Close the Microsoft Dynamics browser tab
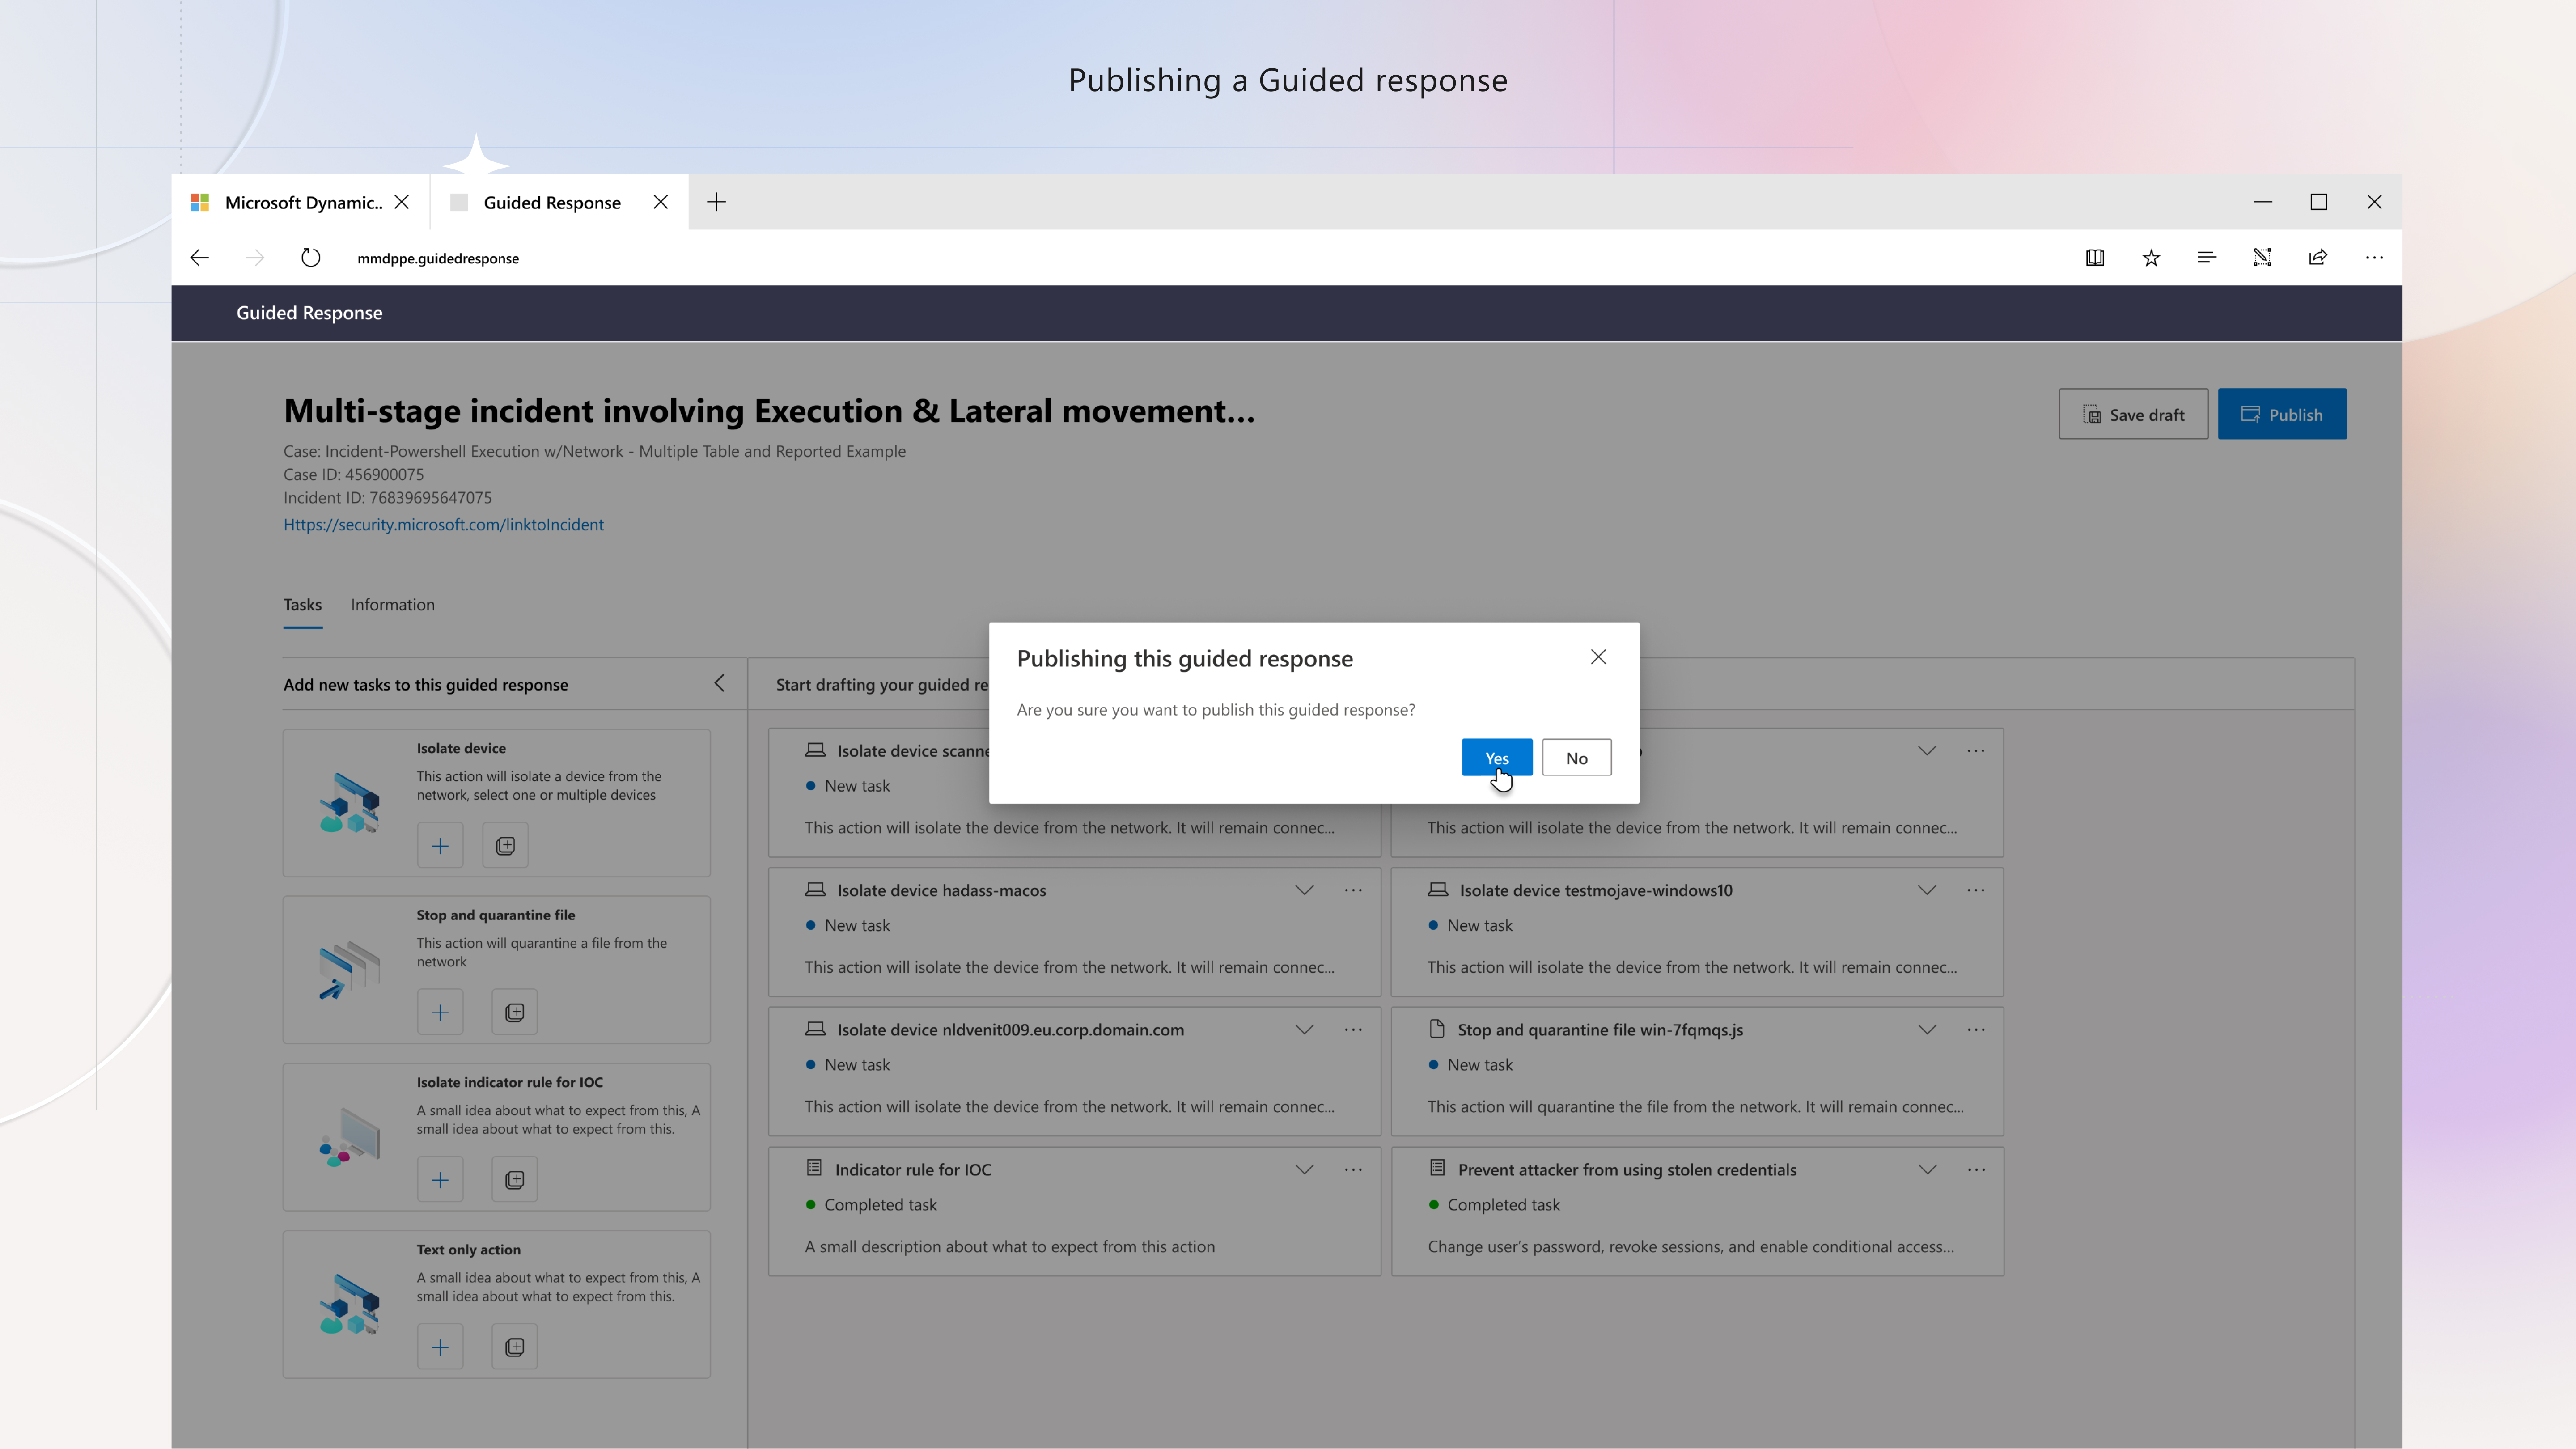The image size is (2576, 1449). 402,202
